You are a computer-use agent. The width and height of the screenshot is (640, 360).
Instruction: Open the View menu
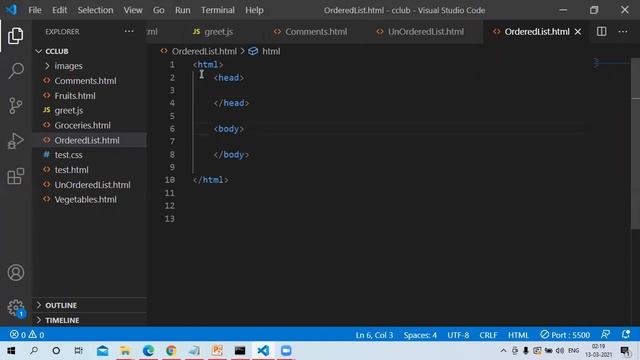[x=133, y=10]
